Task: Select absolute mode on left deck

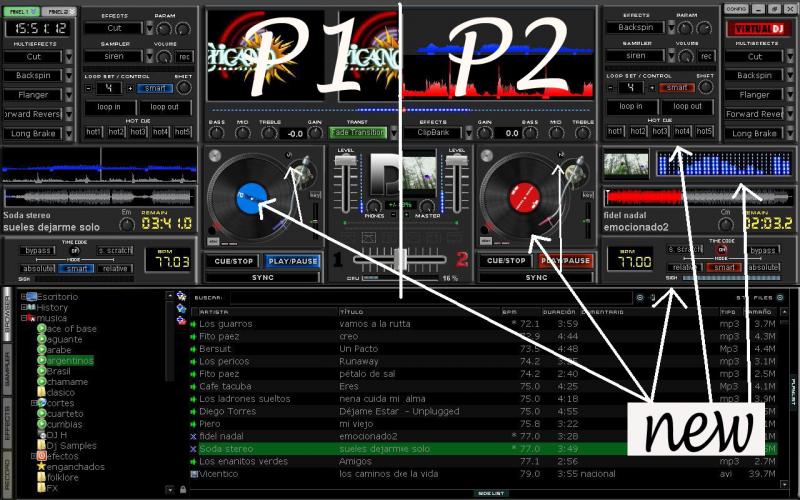Action: tap(38, 268)
